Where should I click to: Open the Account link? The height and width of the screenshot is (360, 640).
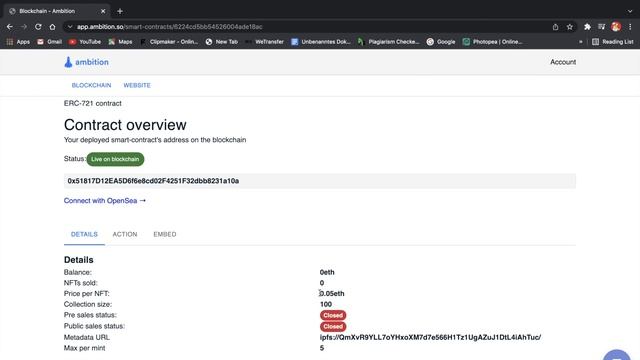click(563, 62)
